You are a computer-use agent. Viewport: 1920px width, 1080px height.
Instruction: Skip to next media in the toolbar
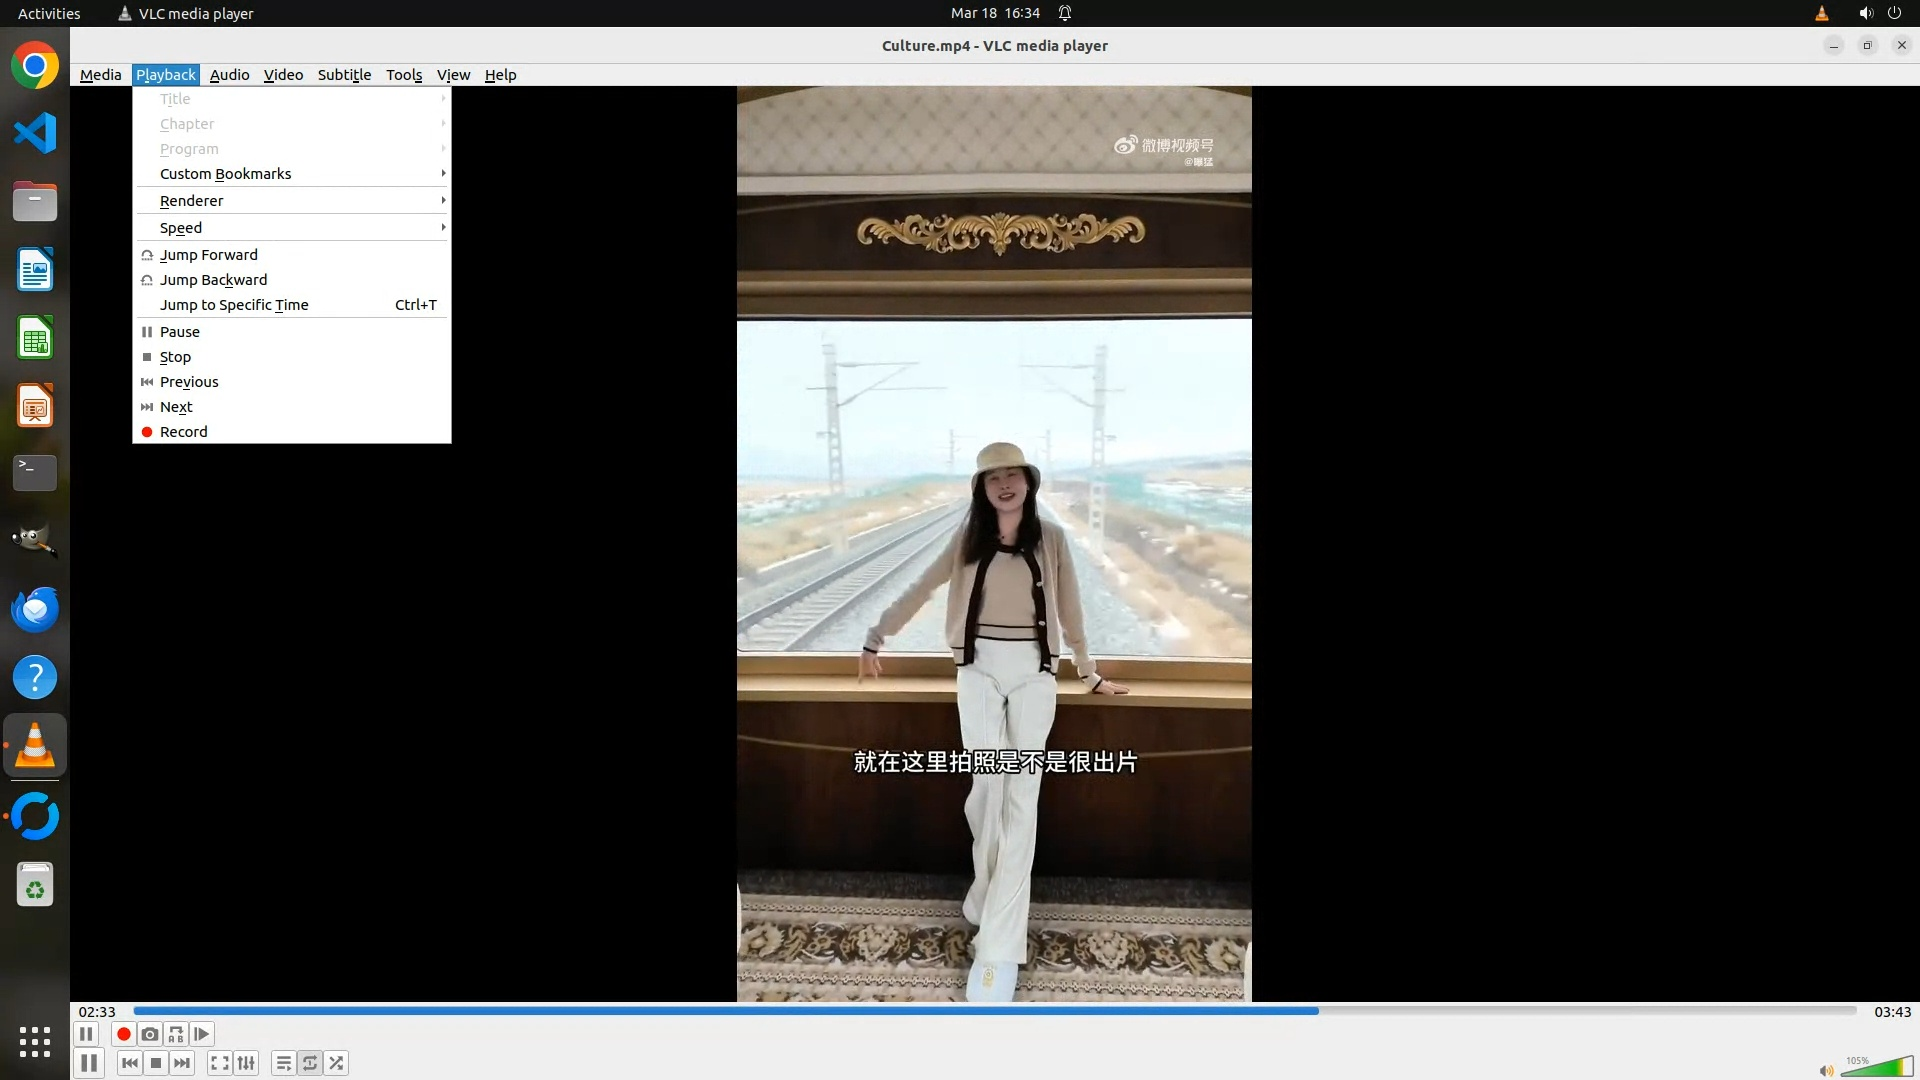182,1063
